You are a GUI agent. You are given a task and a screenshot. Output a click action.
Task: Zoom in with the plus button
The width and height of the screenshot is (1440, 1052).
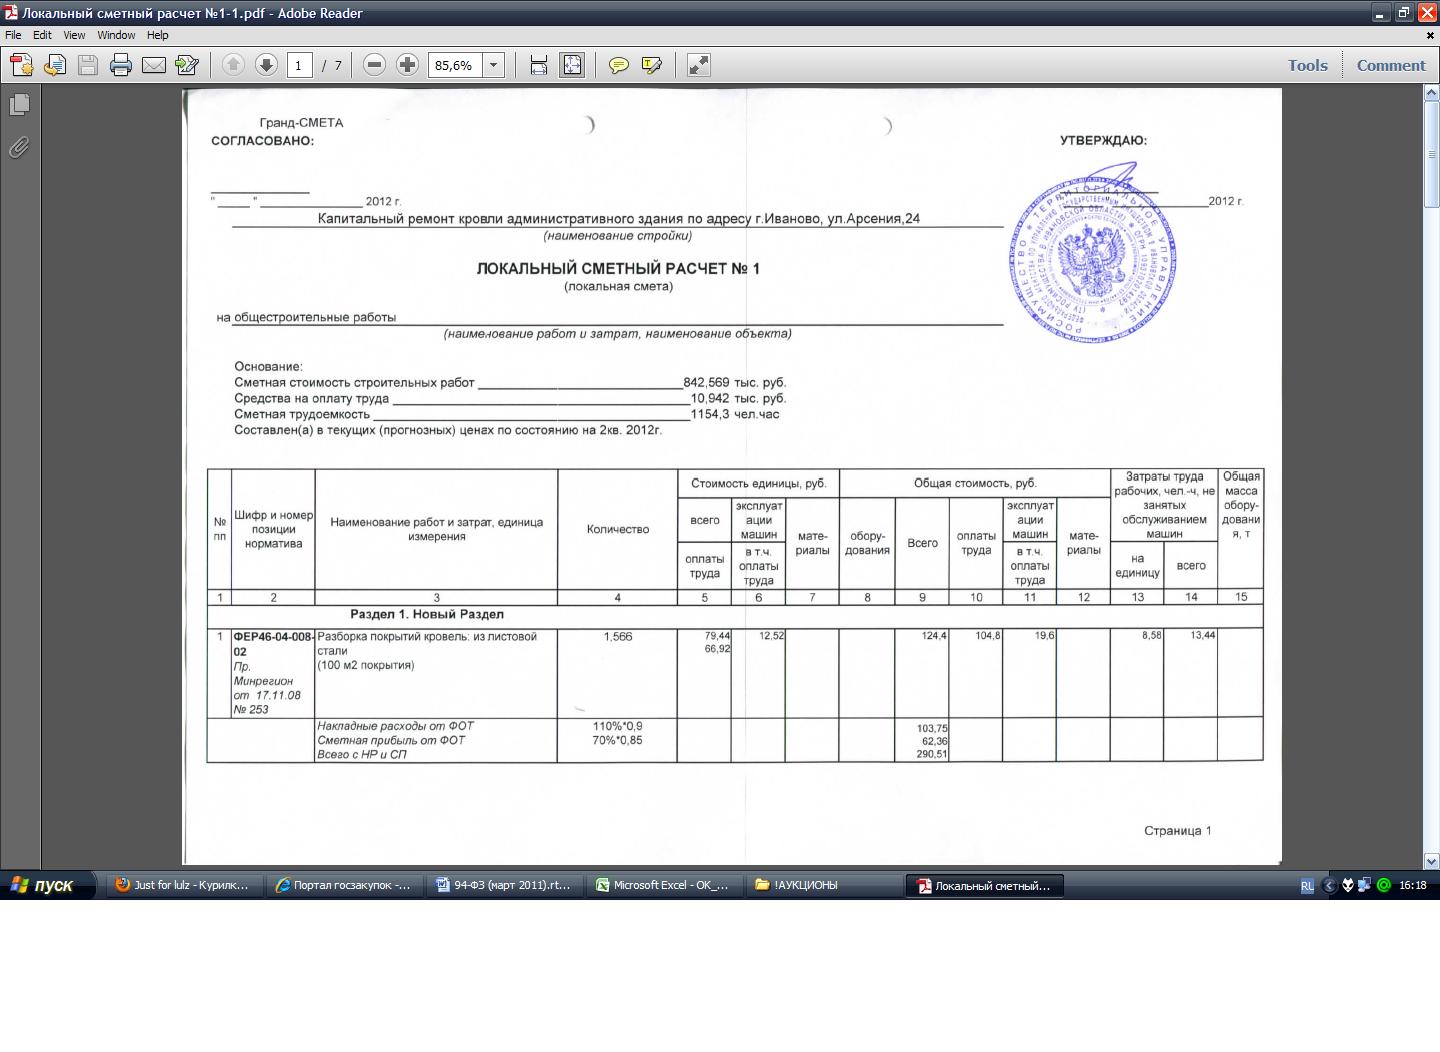point(407,66)
